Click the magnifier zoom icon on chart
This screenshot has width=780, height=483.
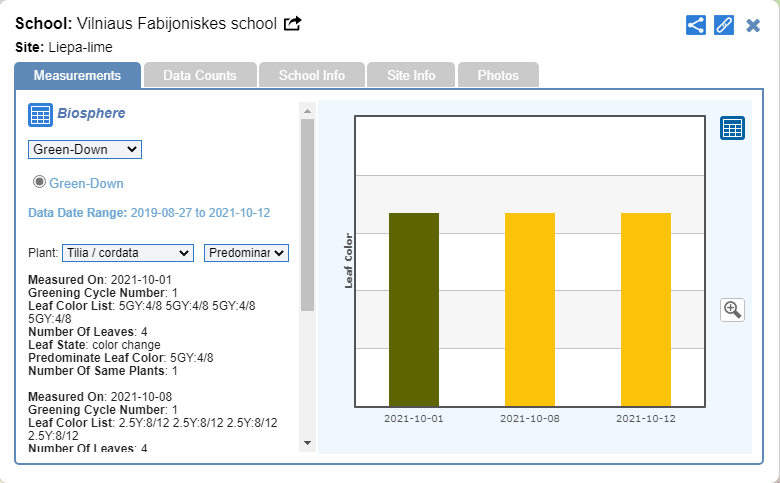pos(732,310)
